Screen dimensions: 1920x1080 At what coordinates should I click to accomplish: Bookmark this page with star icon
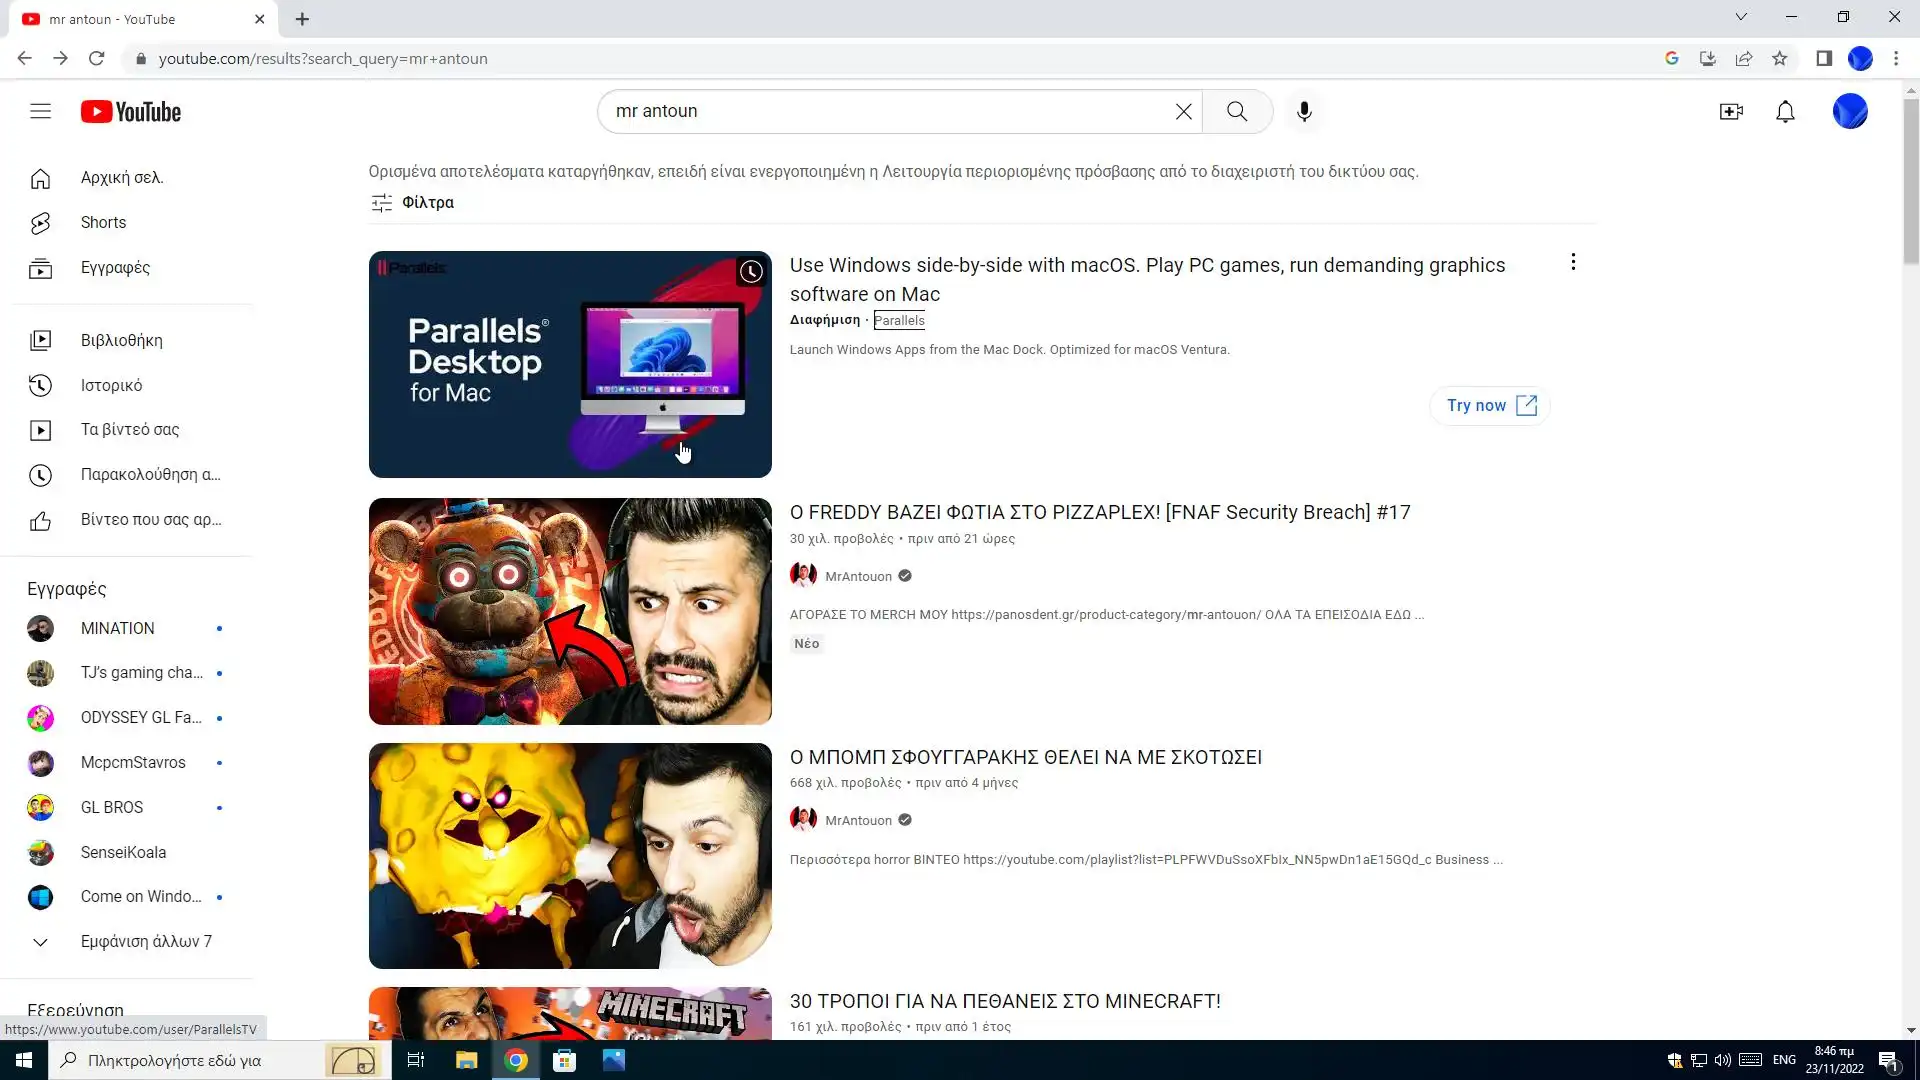coord(1780,58)
